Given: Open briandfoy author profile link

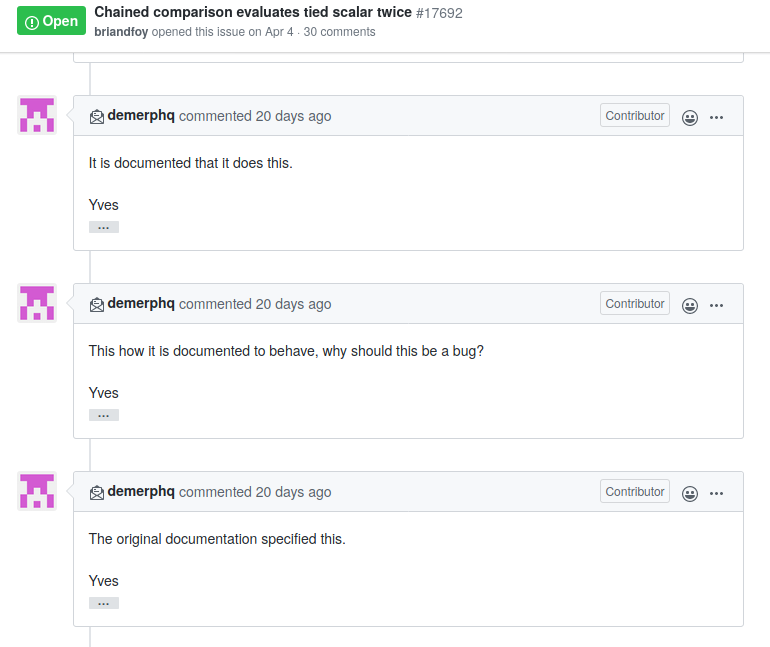Looking at the screenshot, I should click(121, 32).
